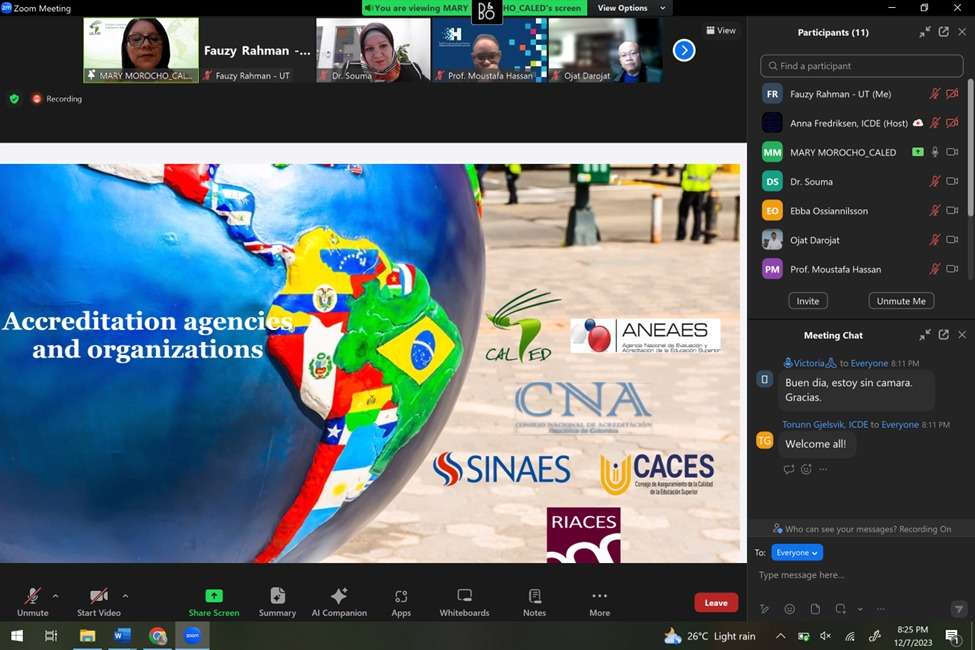Reply to the Welcome all! message
This screenshot has width=975, height=650.
point(789,470)
